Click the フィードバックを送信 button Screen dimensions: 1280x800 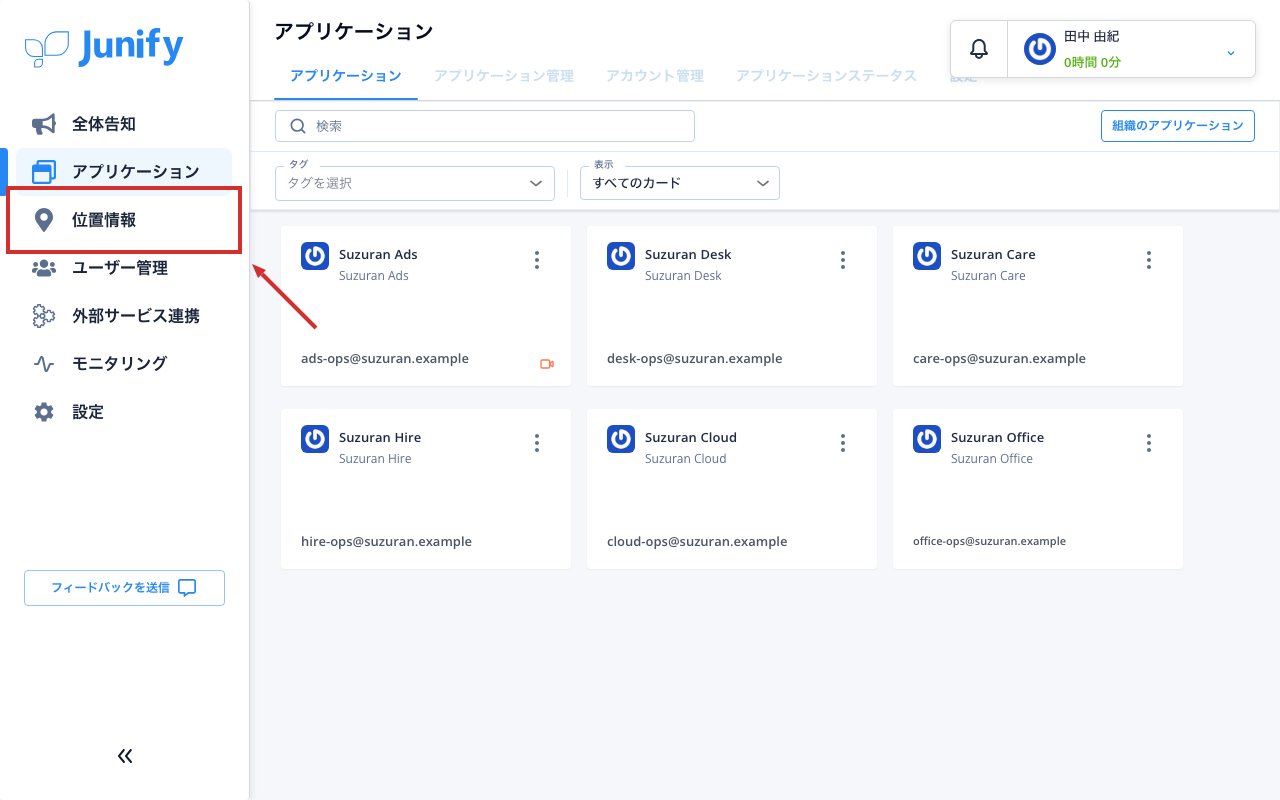pyautogui.click(x=125, y=588)
